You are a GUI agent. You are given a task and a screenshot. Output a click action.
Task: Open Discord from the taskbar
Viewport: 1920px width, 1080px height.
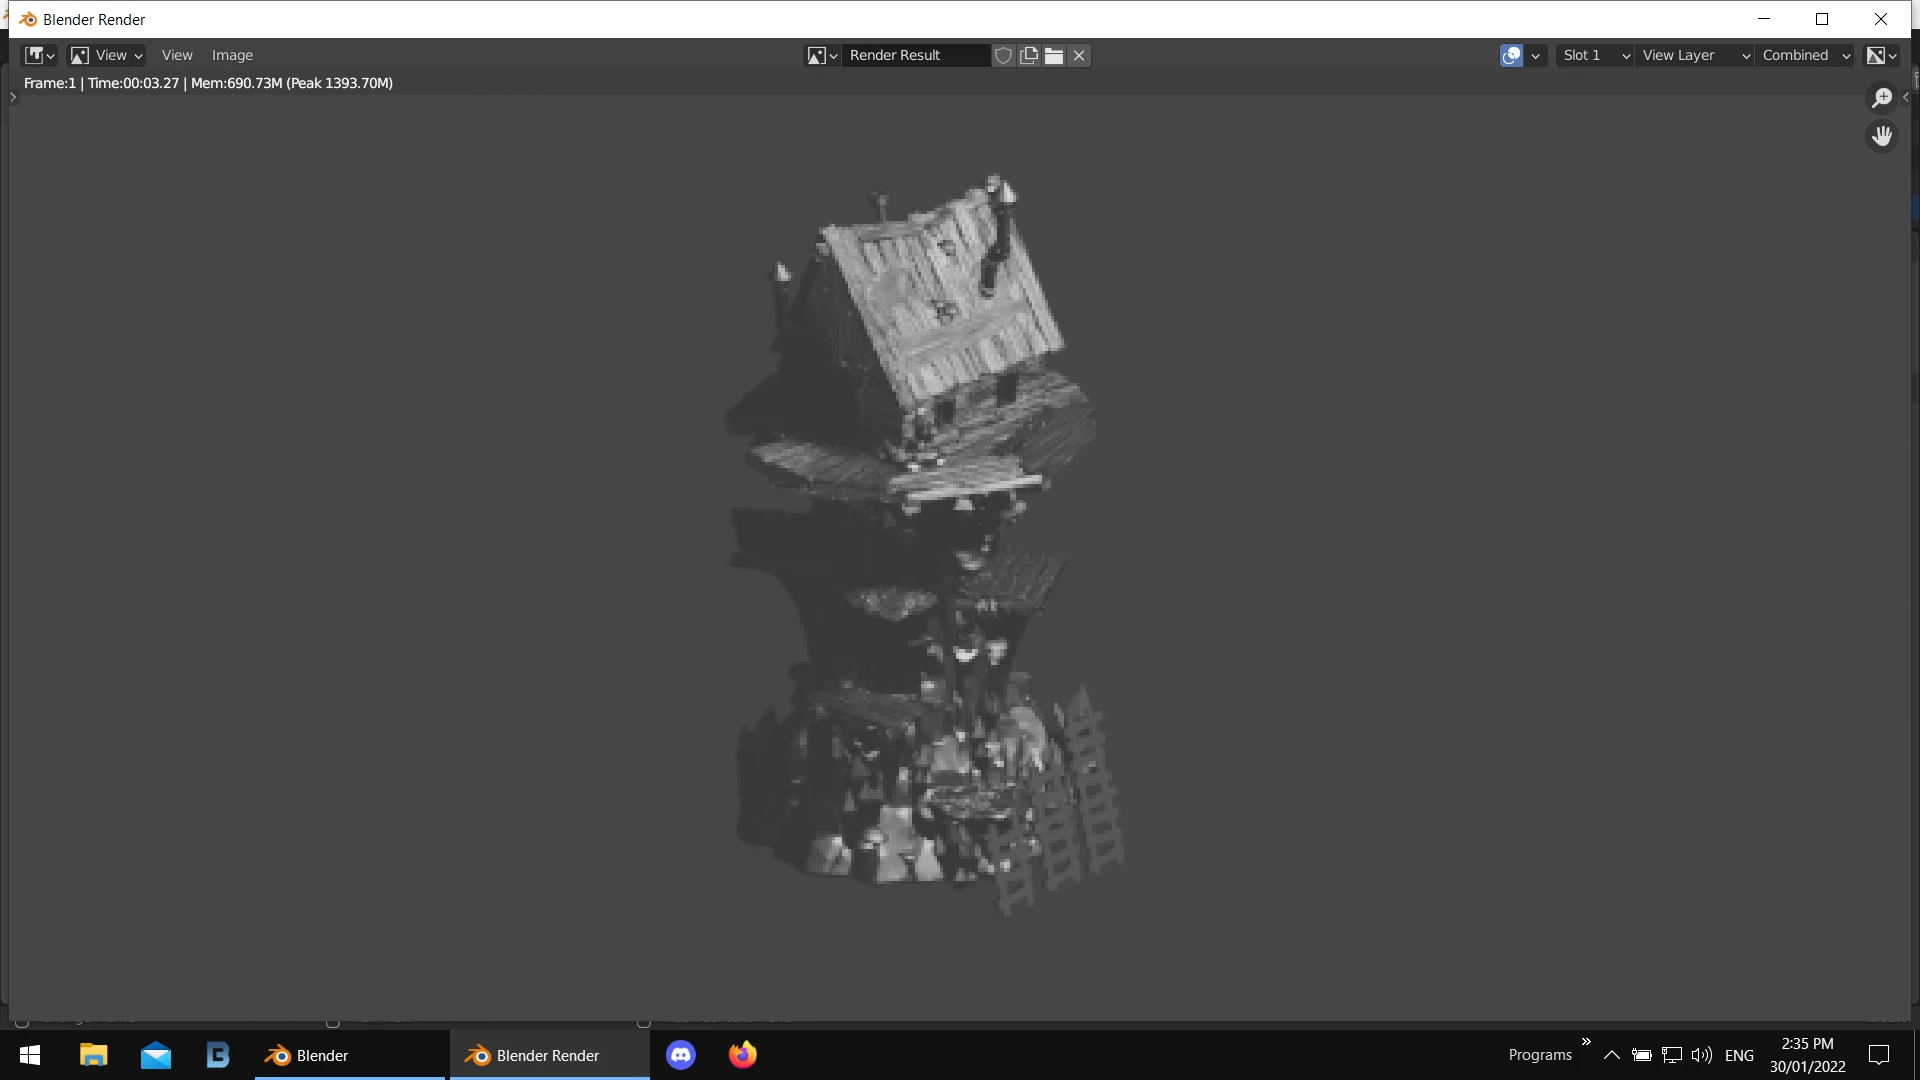pos(681,1055)
